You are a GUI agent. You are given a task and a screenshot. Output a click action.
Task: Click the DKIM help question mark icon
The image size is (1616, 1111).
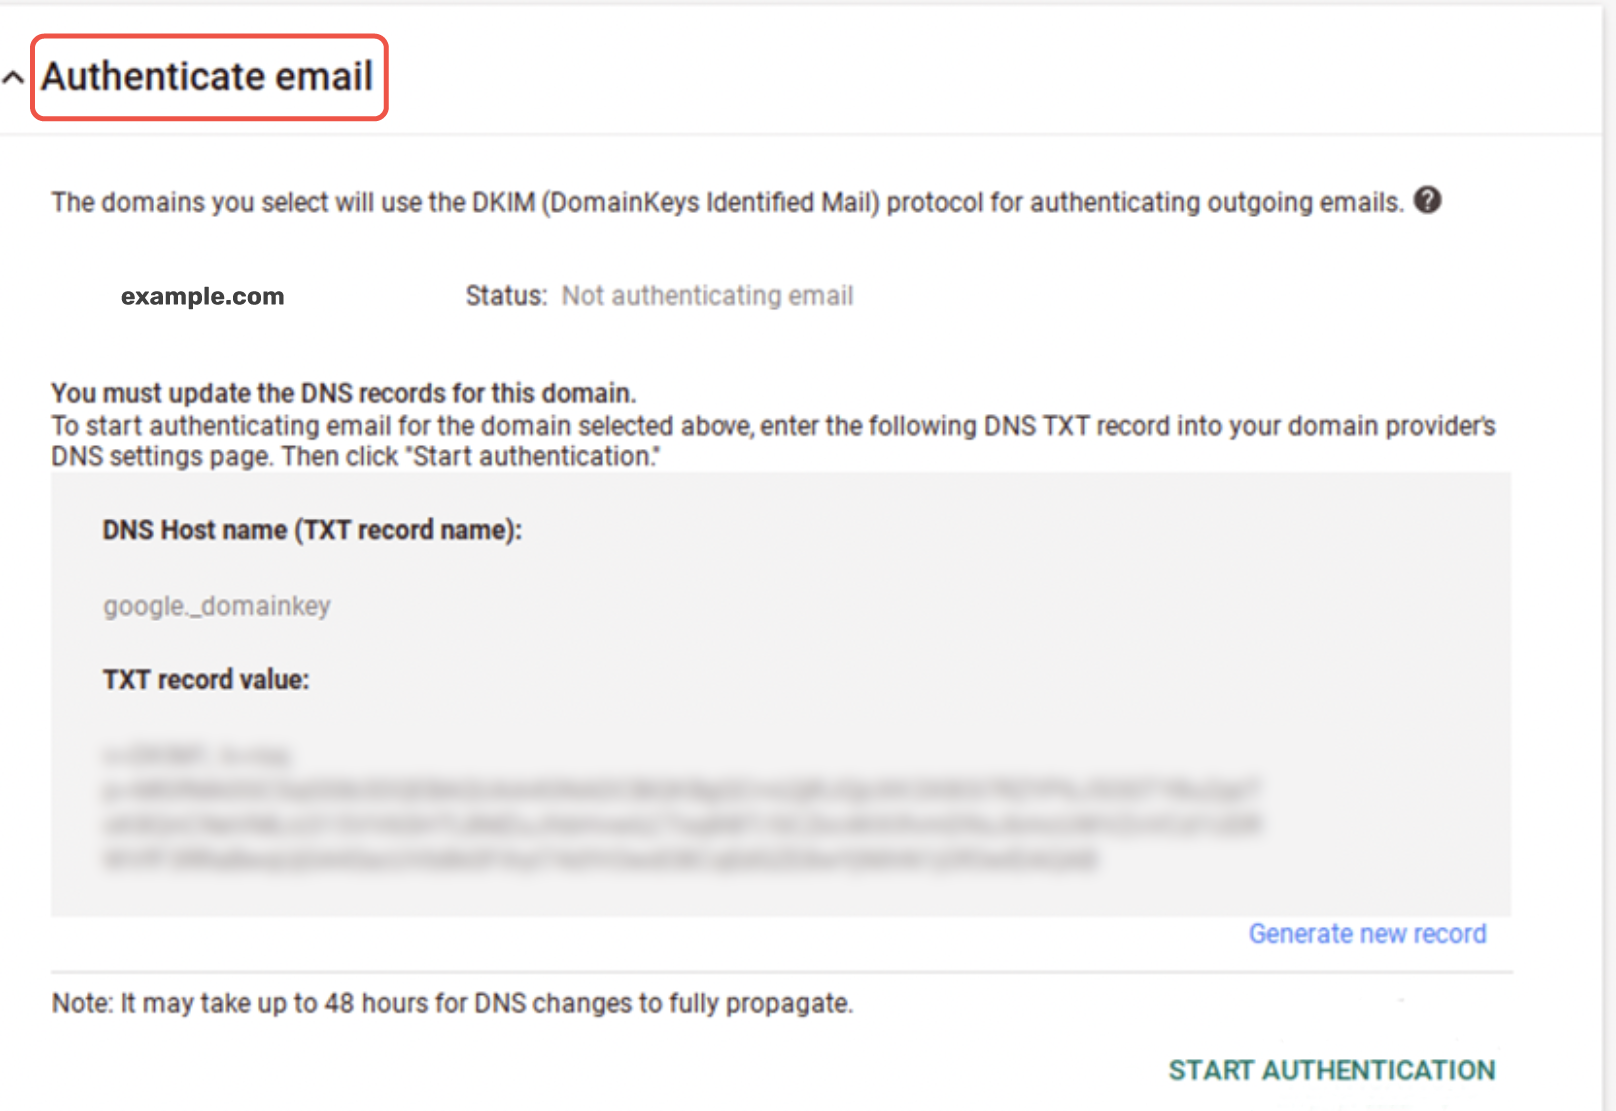coord(1429,200)
